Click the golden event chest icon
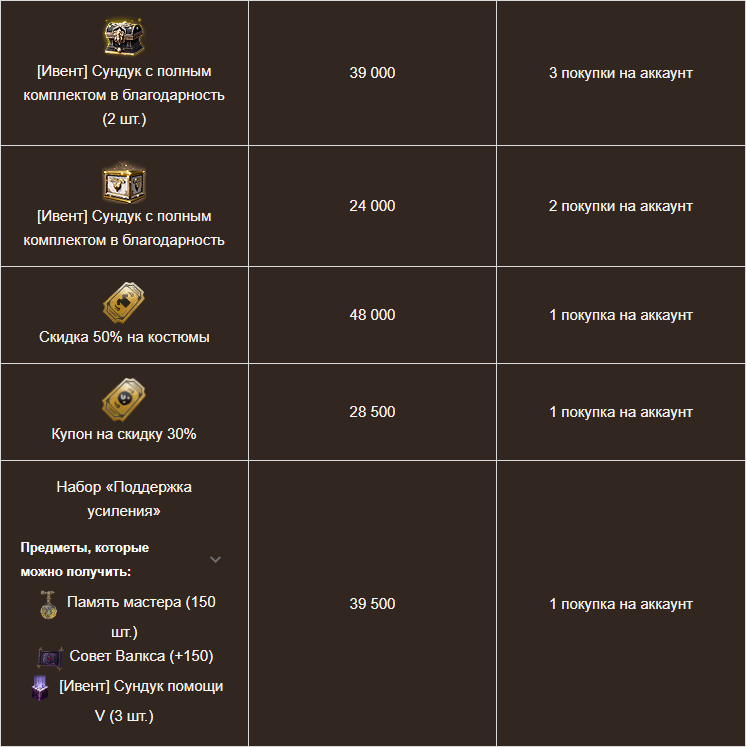The image size is (746, 747). (x=124, y=183)
